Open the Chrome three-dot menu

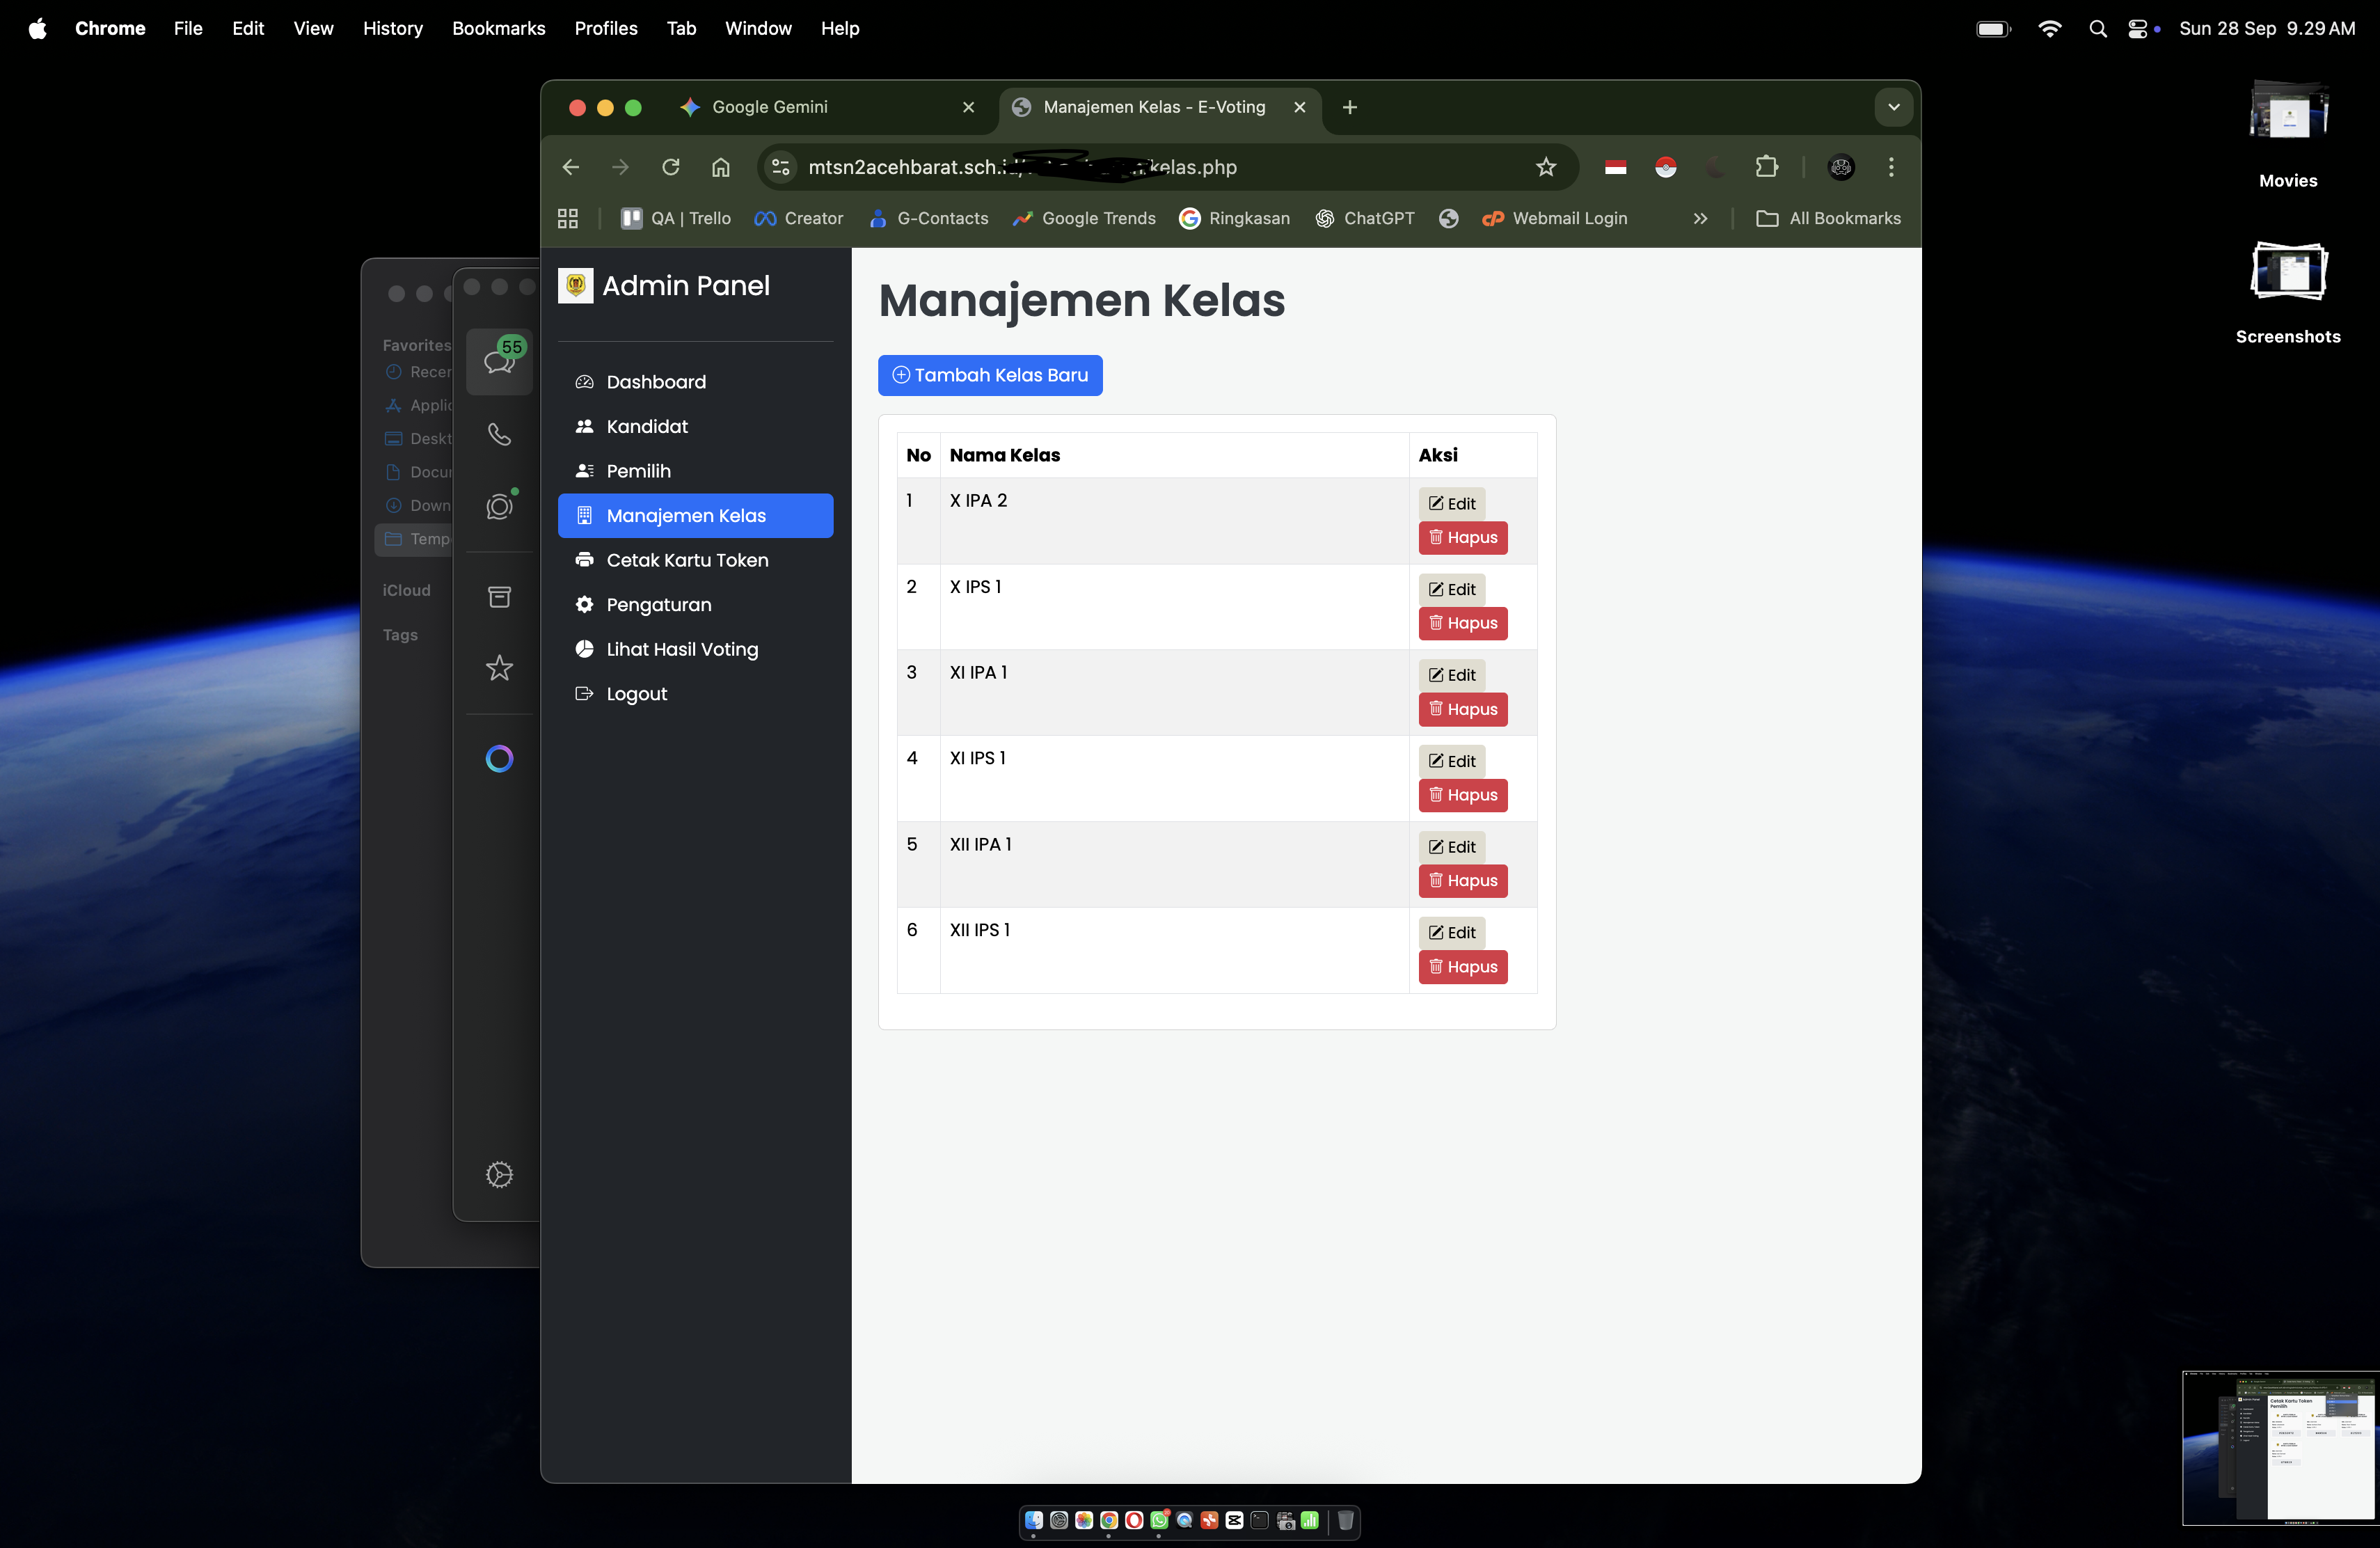point(1891,167)
